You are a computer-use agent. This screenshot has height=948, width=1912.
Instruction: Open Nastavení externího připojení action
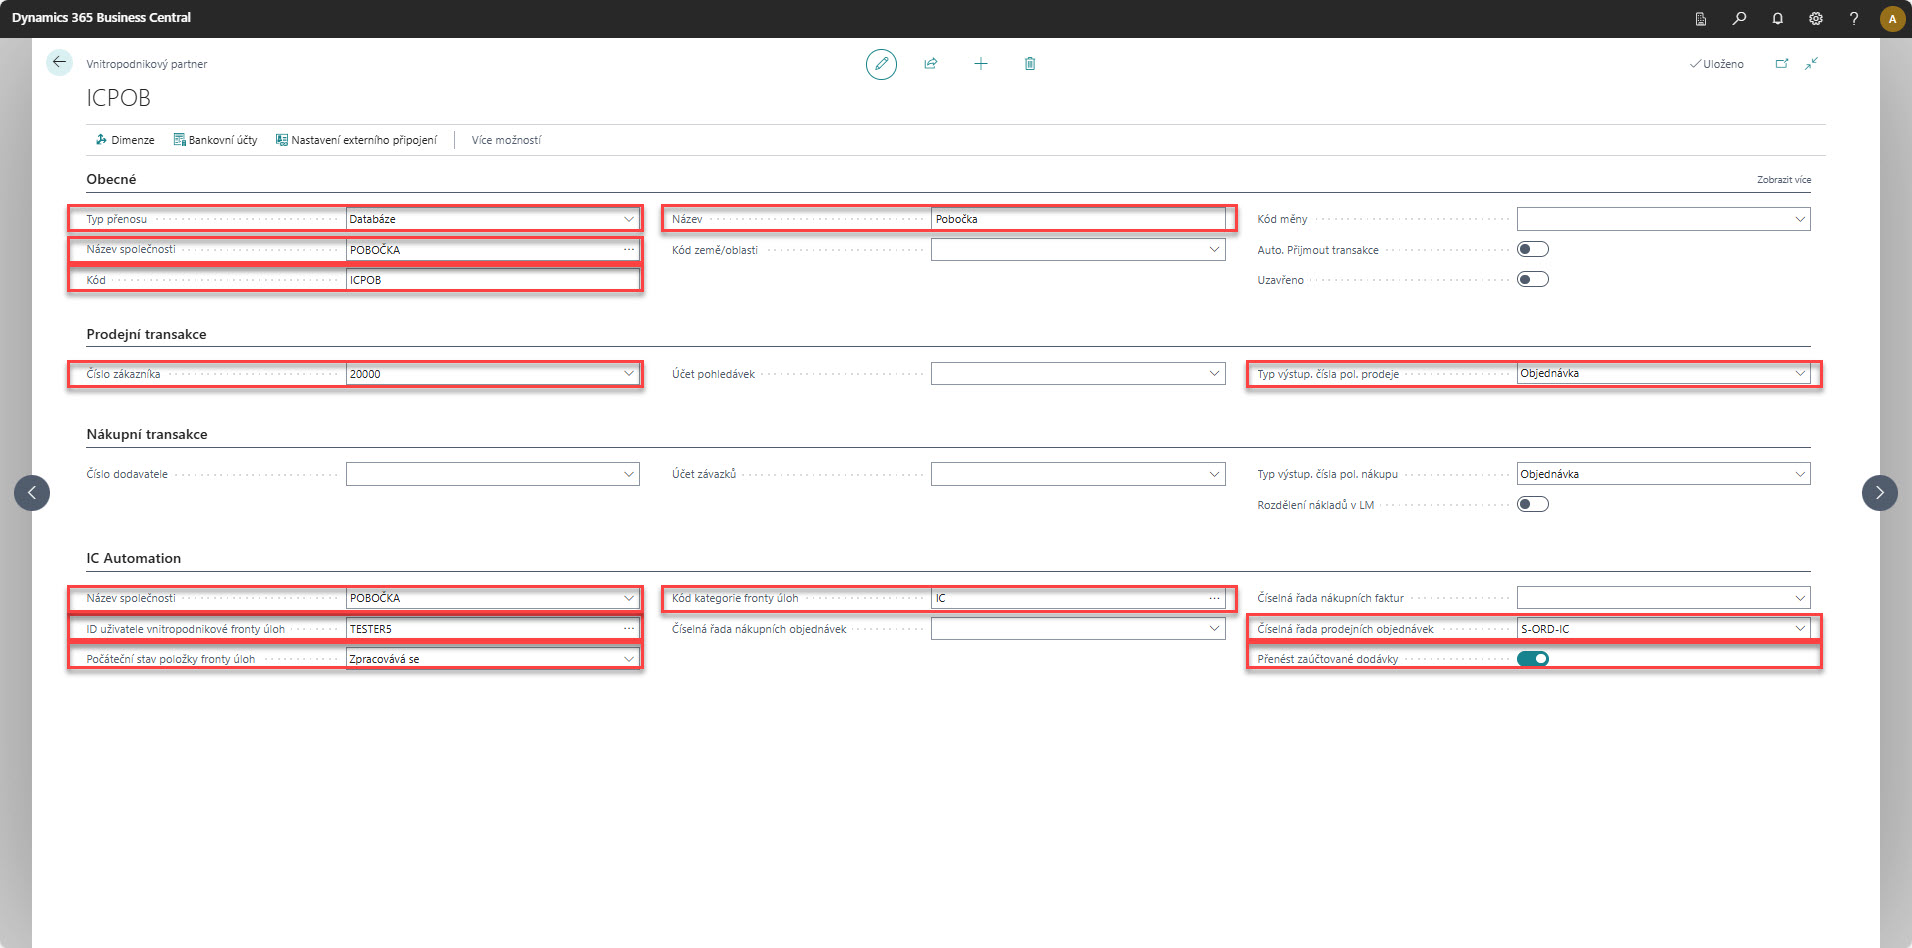click(356, 140)
